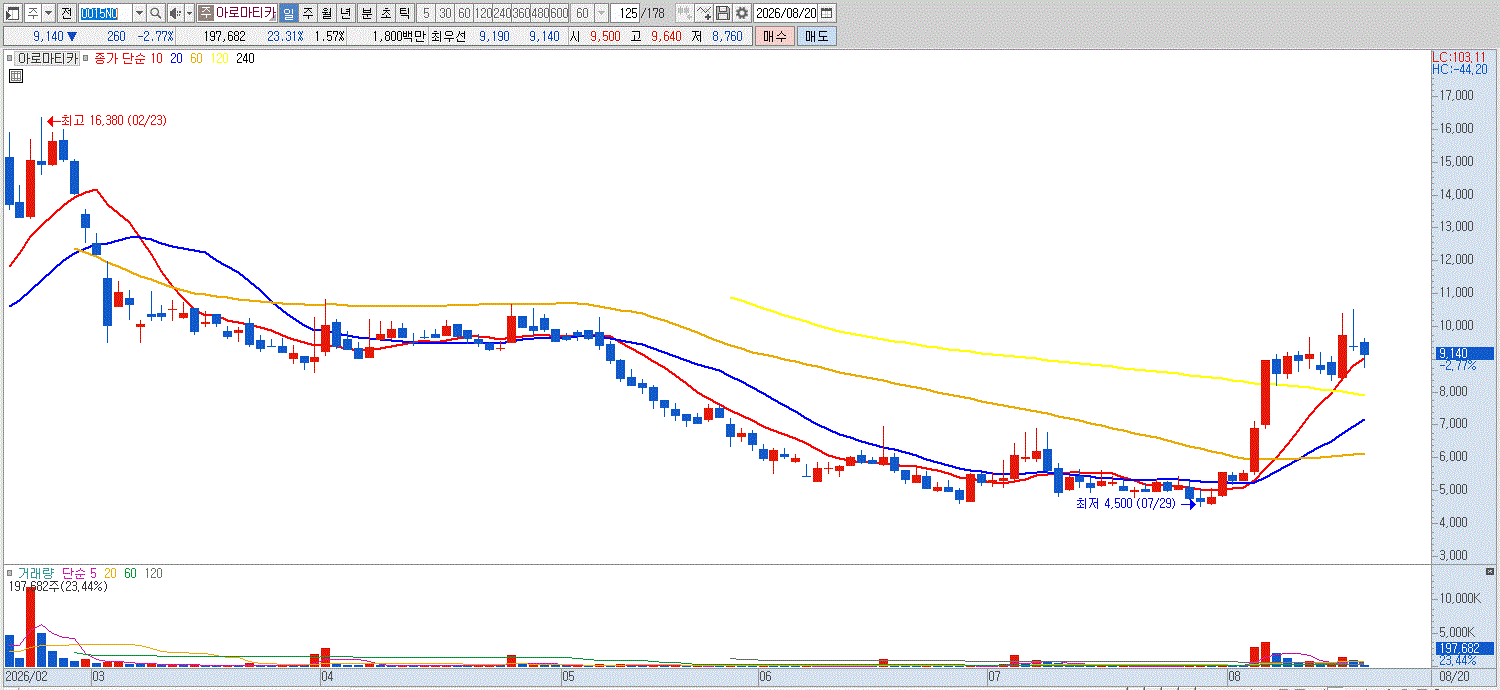This screenshot has width=1500, height=690.
Task: Click the stock search magnifier icon
Action: coord(155,13)
